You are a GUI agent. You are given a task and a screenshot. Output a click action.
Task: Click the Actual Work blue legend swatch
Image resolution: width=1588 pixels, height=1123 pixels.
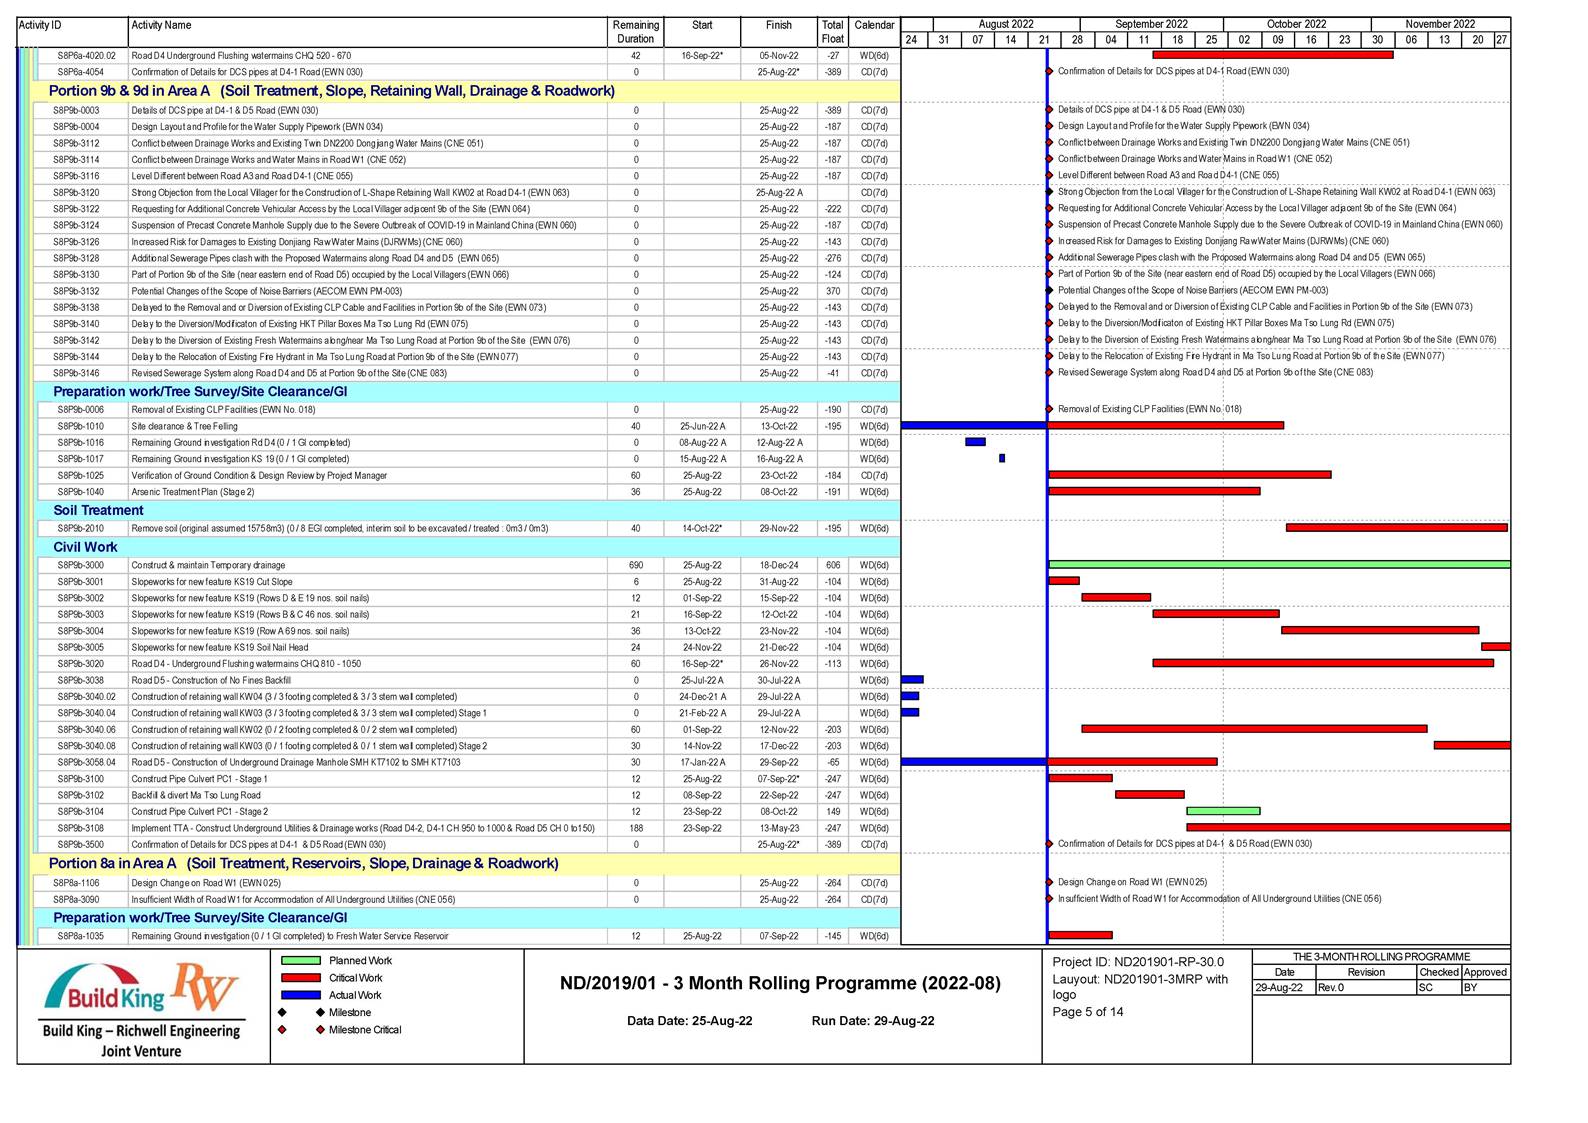pos(300,995)
